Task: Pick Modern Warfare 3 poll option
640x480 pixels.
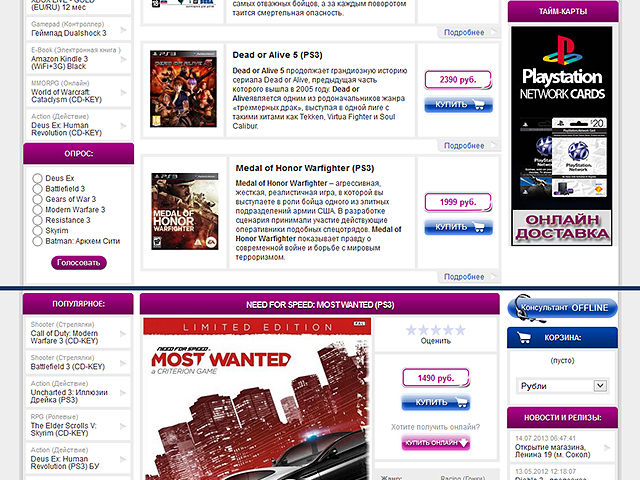Action: coord(37,209)
